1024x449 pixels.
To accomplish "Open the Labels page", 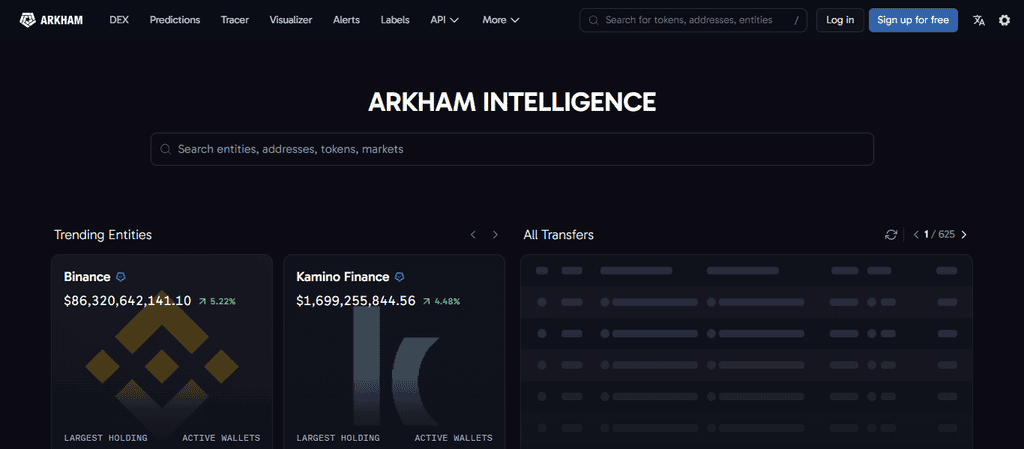I will click(x=395, y=20).
